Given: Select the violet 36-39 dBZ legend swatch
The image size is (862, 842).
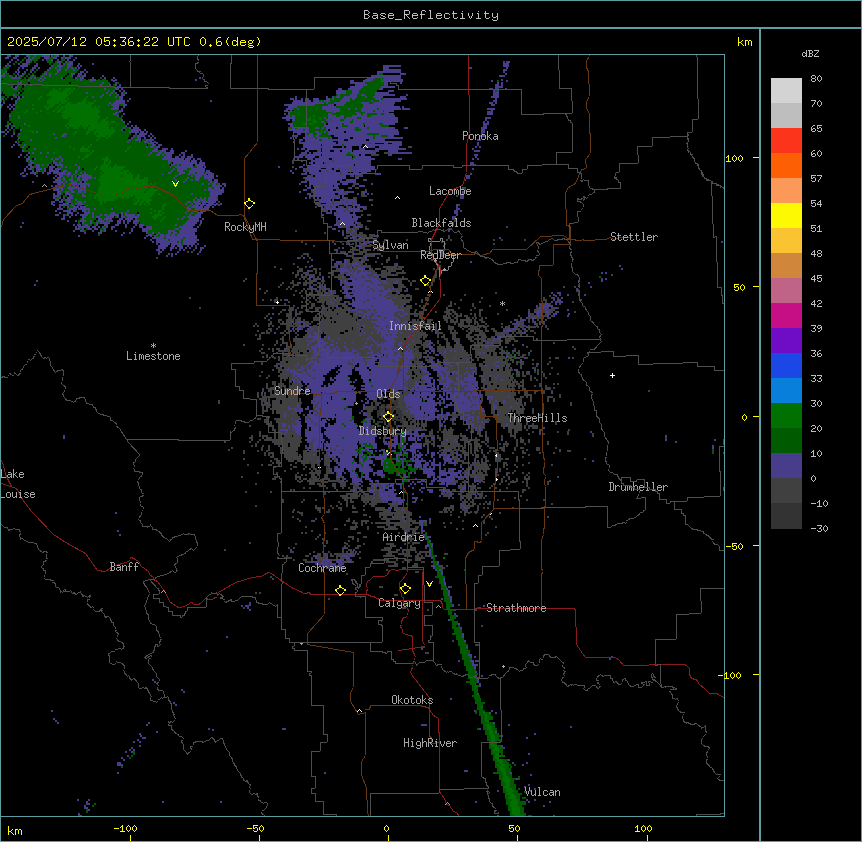Looking at the screenshot, I should [x=786, y=341].
